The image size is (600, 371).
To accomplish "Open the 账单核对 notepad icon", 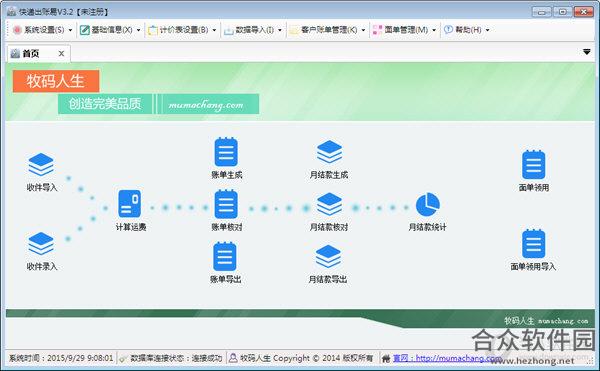I will click(226, 204).
